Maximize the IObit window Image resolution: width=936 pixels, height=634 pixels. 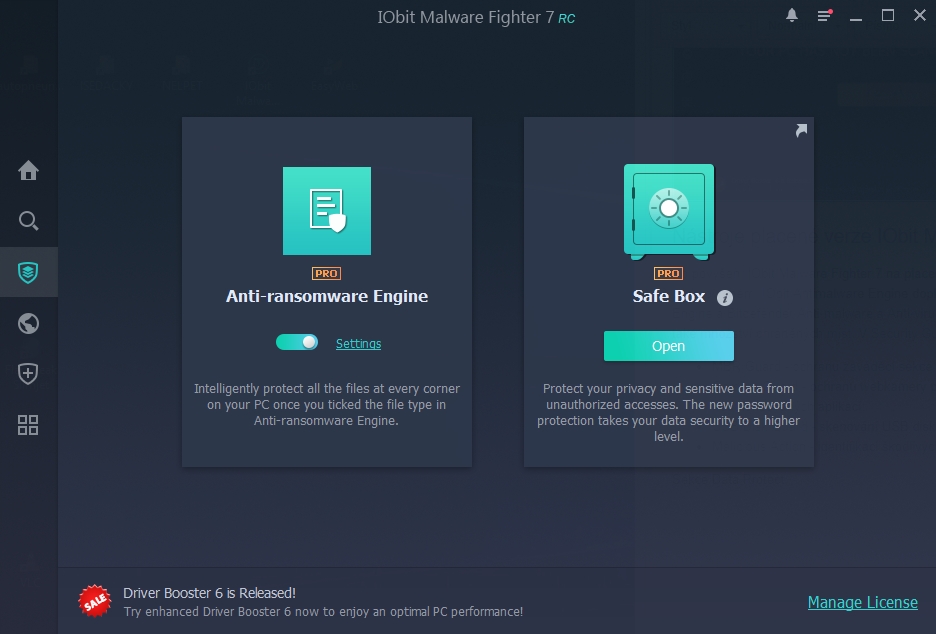point(888,16)
